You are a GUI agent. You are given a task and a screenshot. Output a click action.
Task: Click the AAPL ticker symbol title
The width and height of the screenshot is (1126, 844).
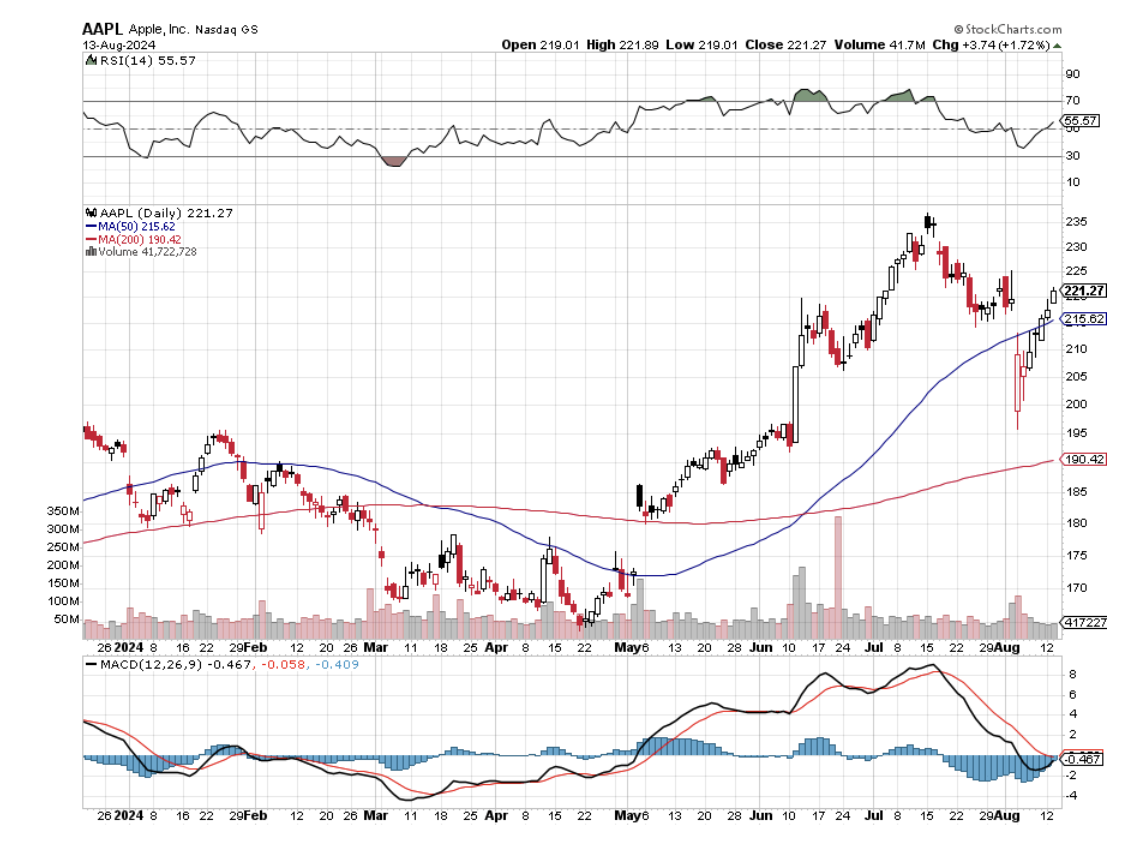(x=103, y=29)
